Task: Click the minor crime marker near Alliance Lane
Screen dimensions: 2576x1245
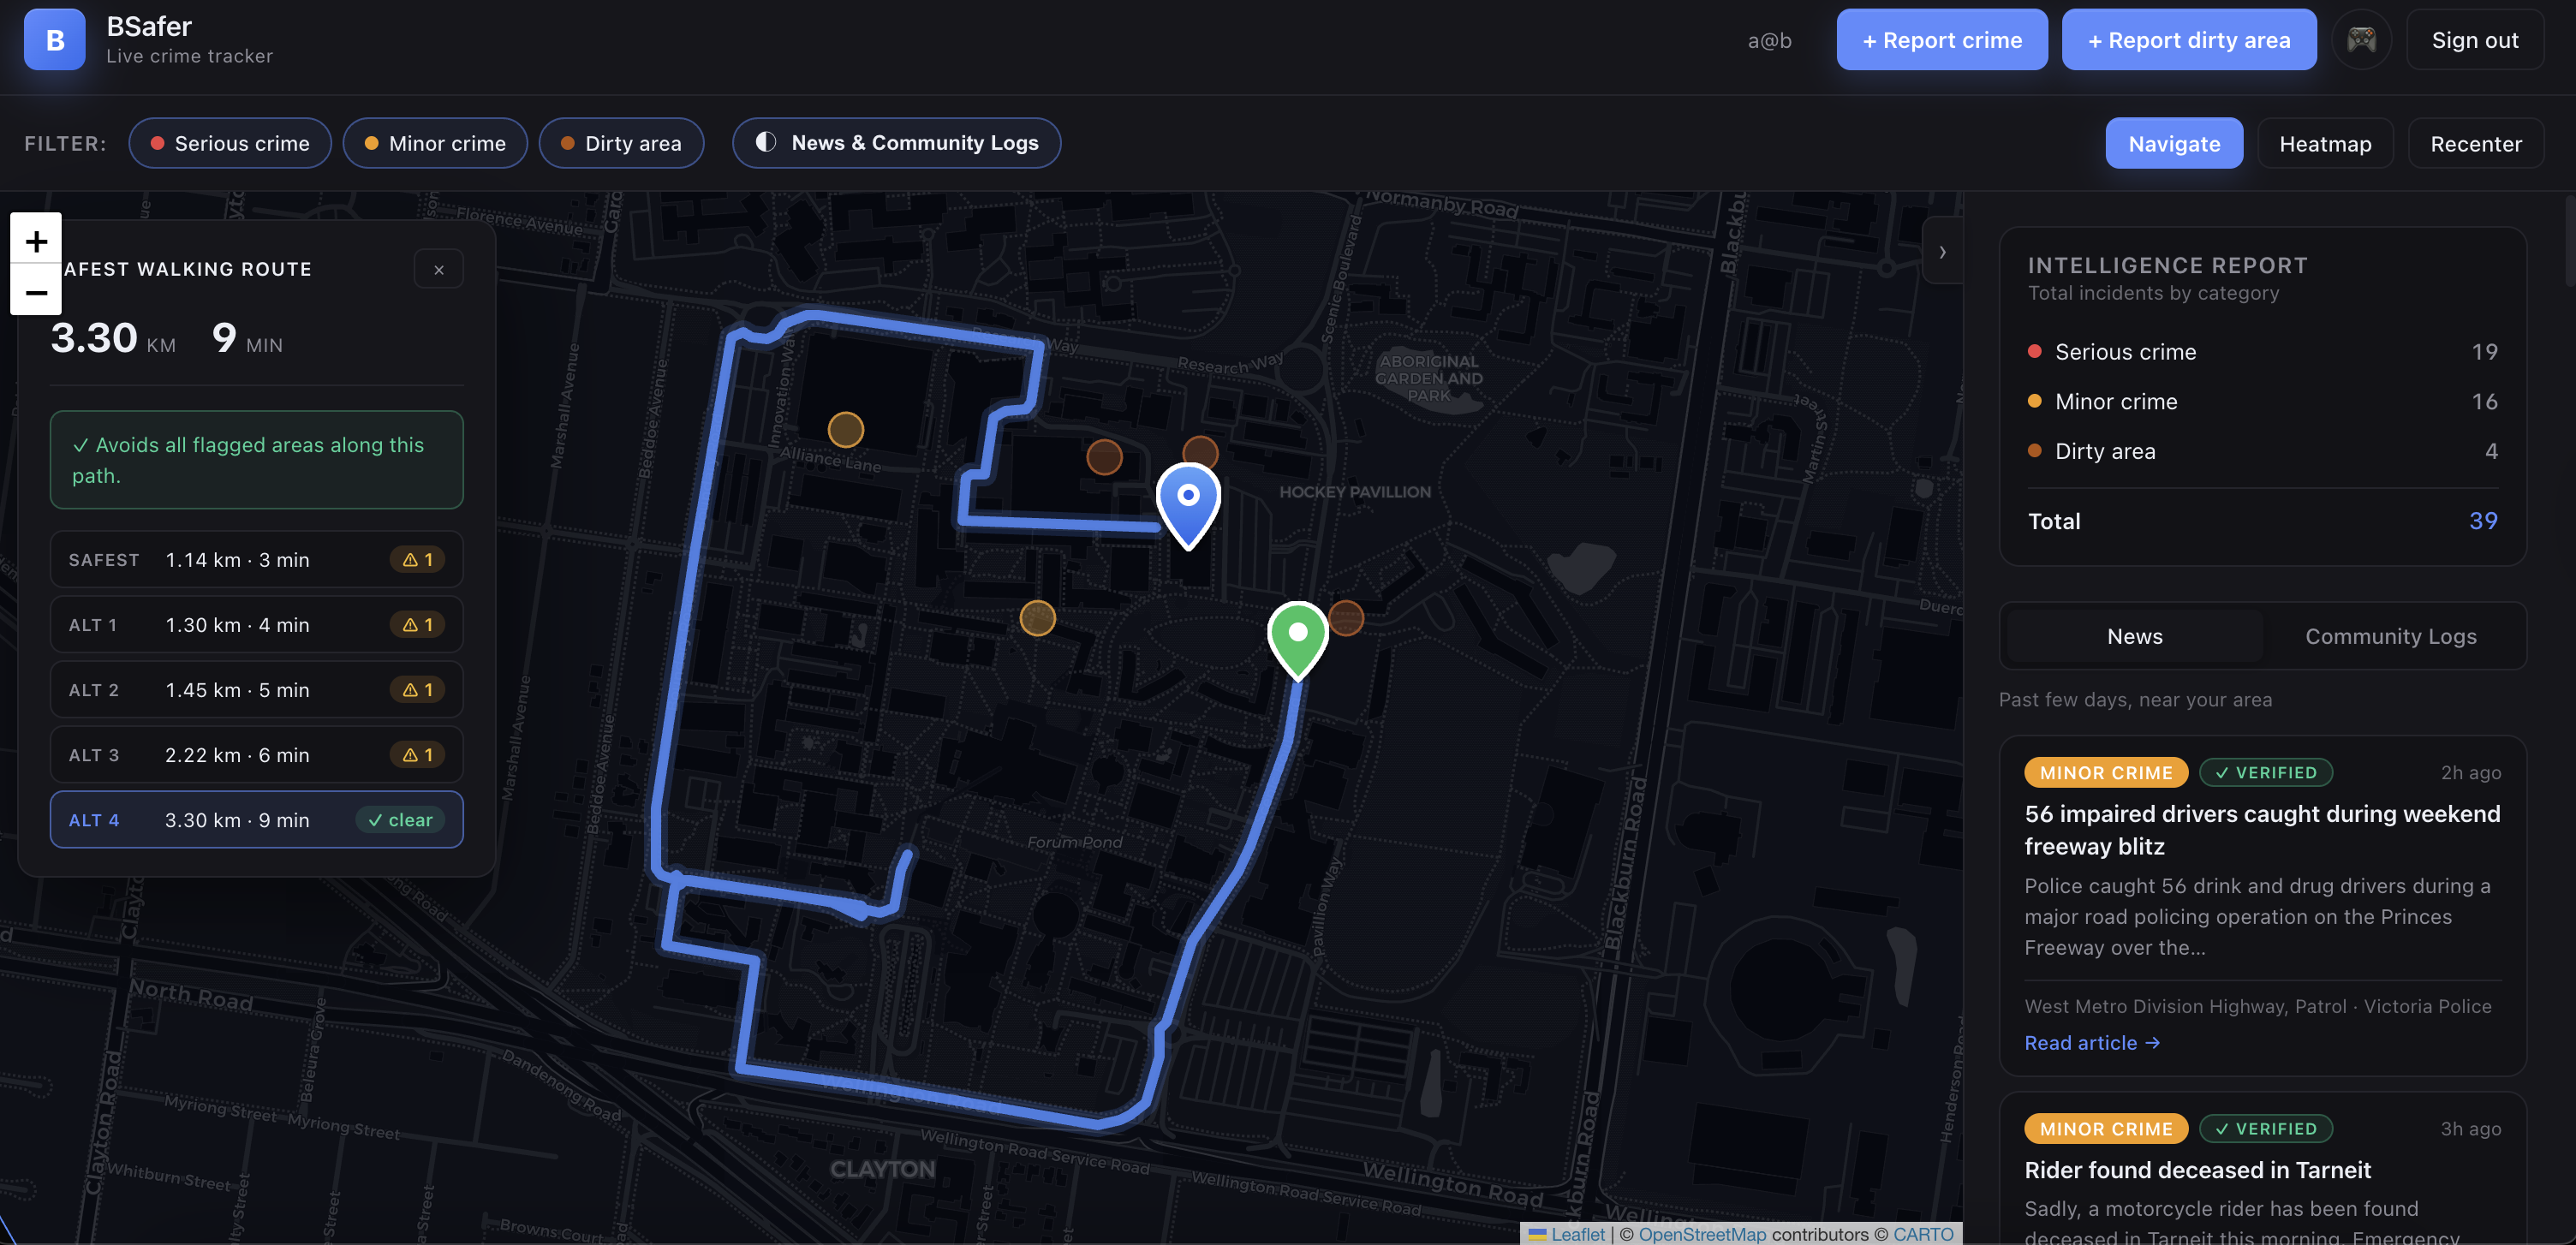Action: tap(845, 430)
